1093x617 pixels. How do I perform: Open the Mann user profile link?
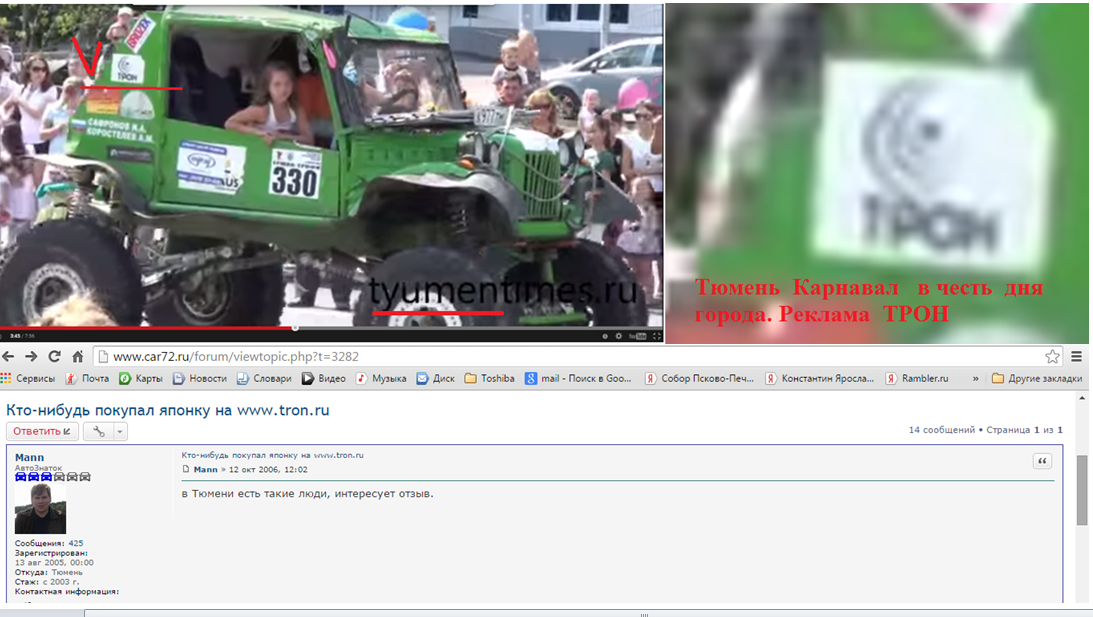click(29, 457)
